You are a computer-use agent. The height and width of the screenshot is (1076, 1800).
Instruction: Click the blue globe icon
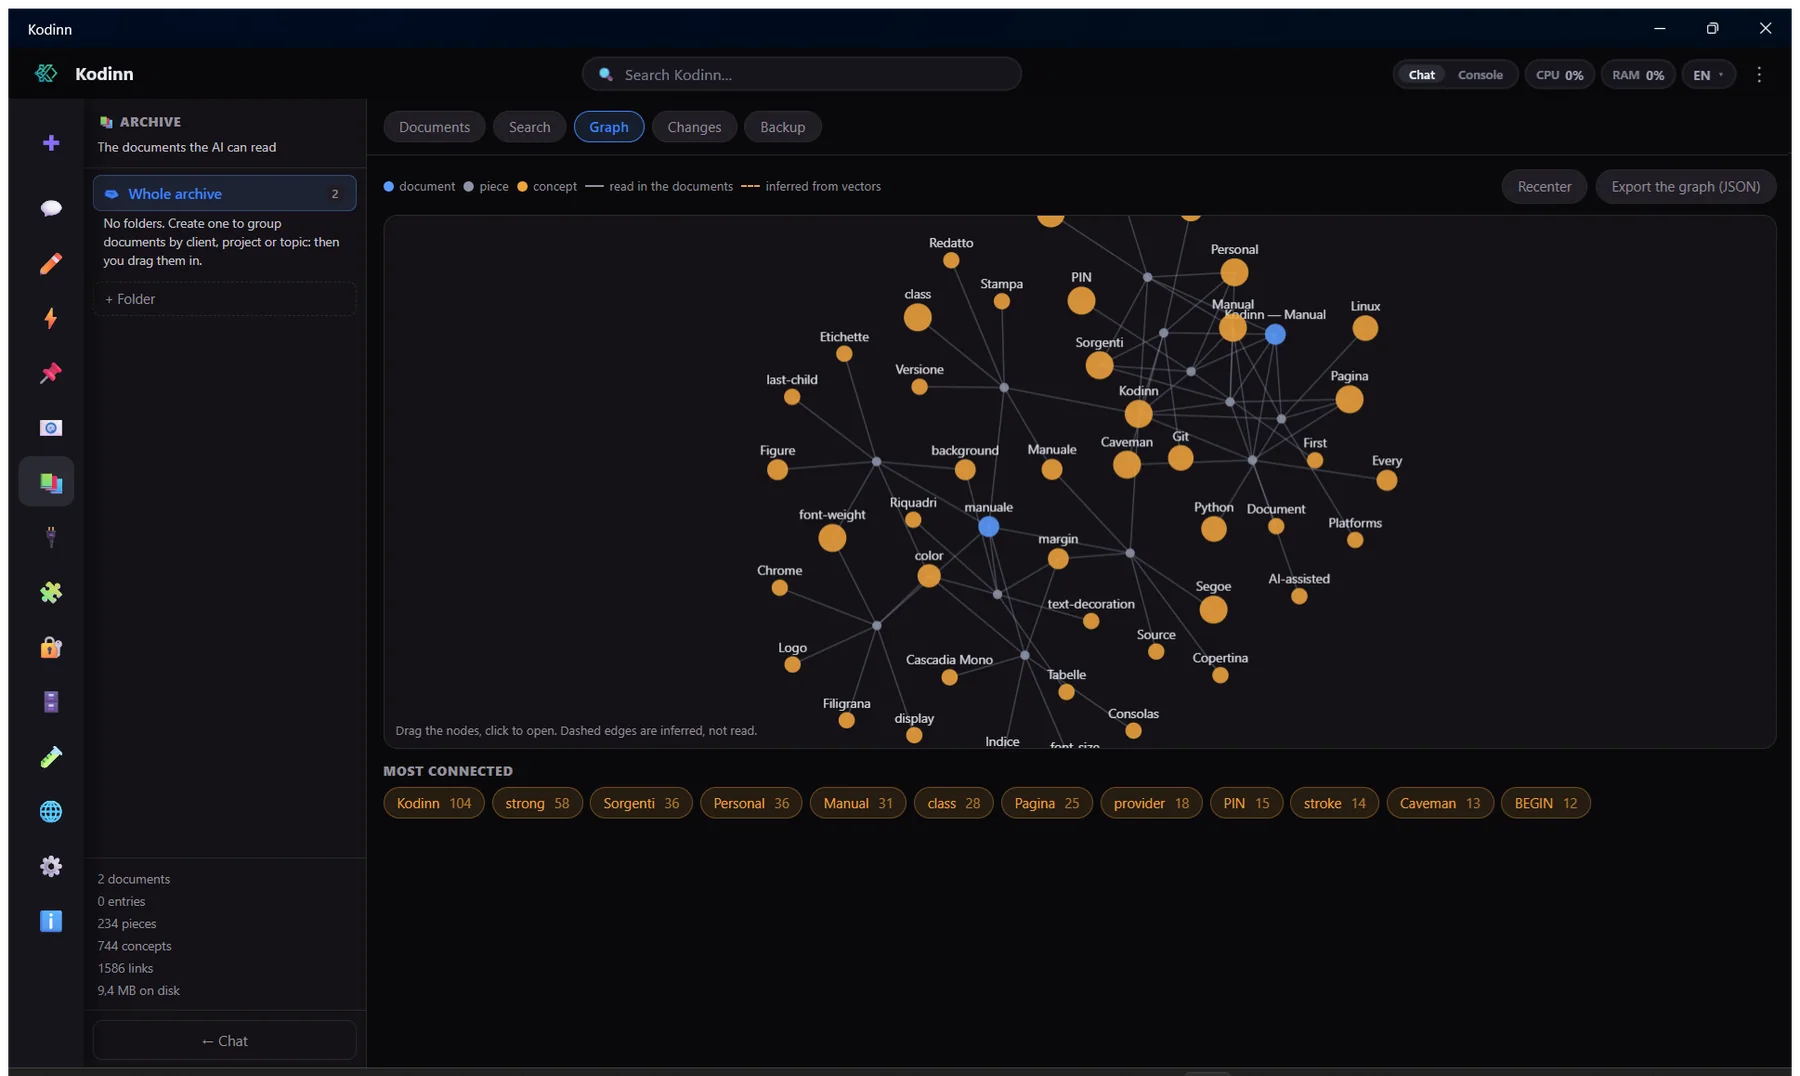click(x=51, y=812)
